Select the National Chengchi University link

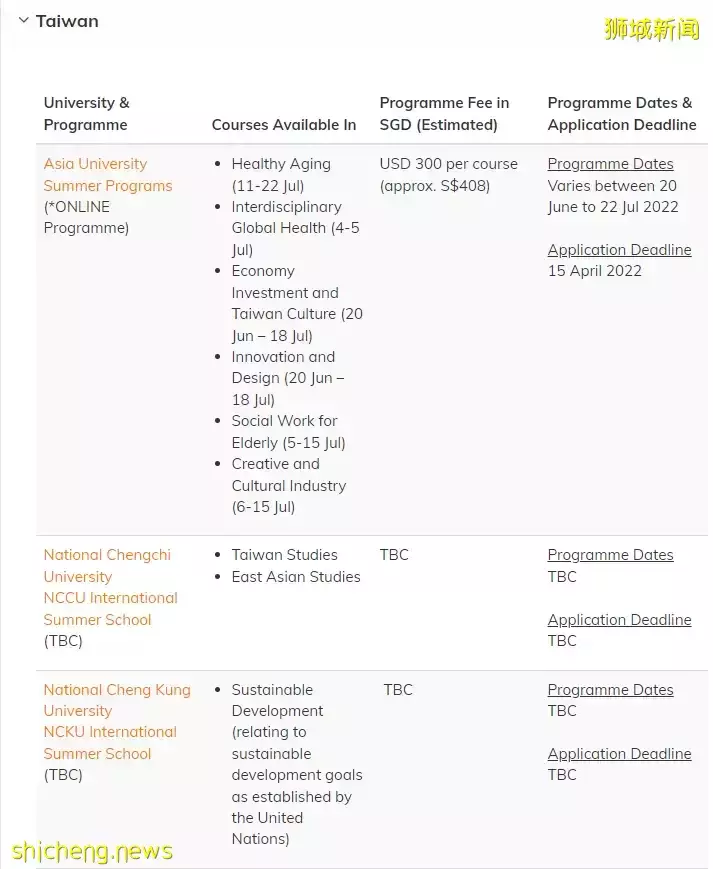[107, 565]
